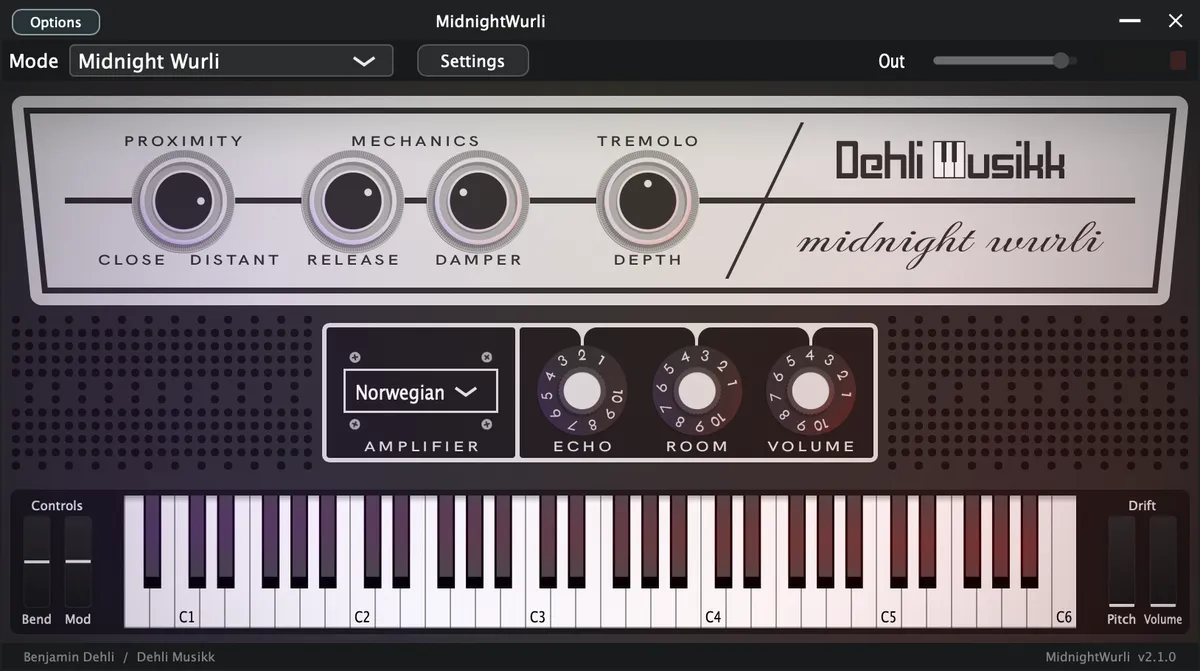Click the Dehli Musikk logo
The width and height of the screenshot is (1200, 671).
tap(950, 161)
